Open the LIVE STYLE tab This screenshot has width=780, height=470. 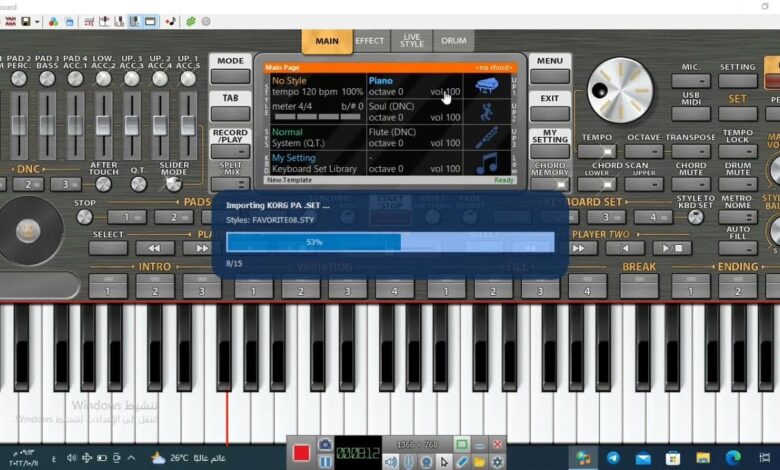(x=411, y=41)
